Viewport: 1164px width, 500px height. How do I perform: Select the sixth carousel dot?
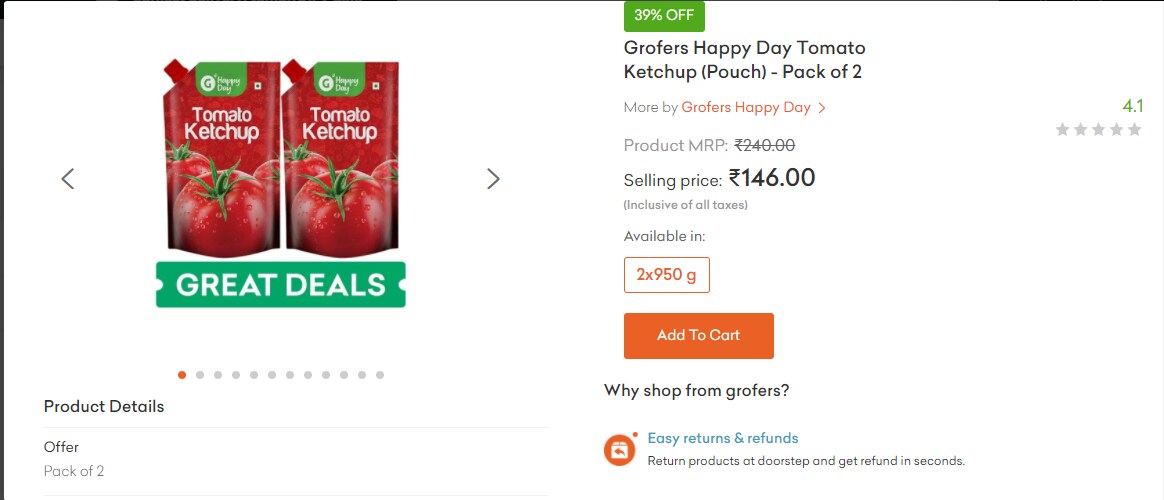pos(272,375)
